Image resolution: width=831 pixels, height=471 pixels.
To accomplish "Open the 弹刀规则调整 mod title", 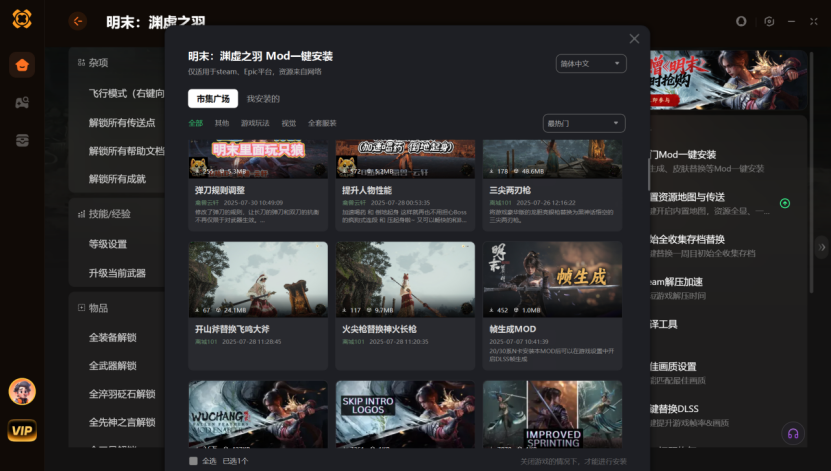I will coord(219,190).
